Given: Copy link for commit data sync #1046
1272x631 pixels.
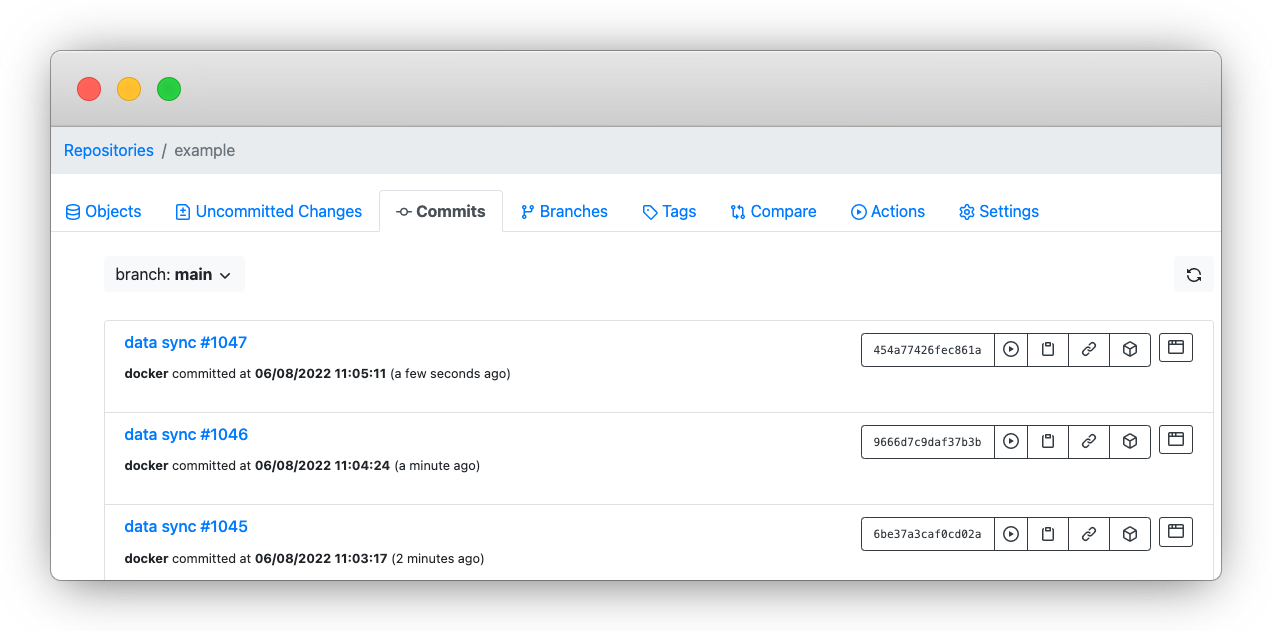Looking at the screenshot, I should (1089, 441).
